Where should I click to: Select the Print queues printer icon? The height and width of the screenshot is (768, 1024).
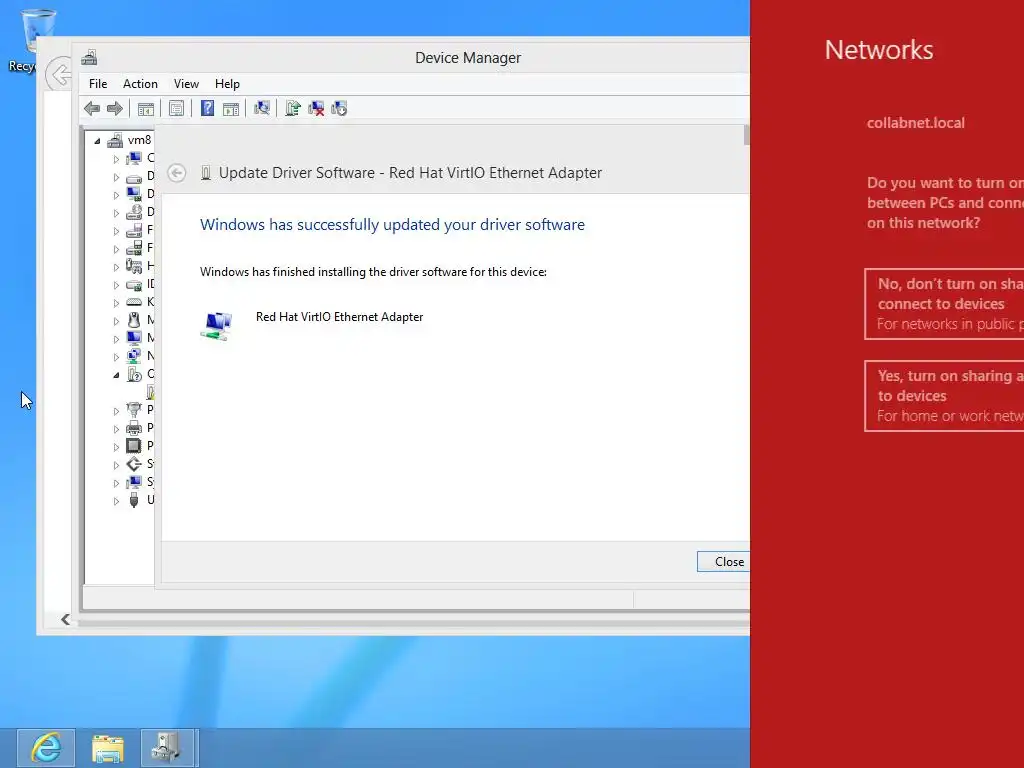pos(134,428)
